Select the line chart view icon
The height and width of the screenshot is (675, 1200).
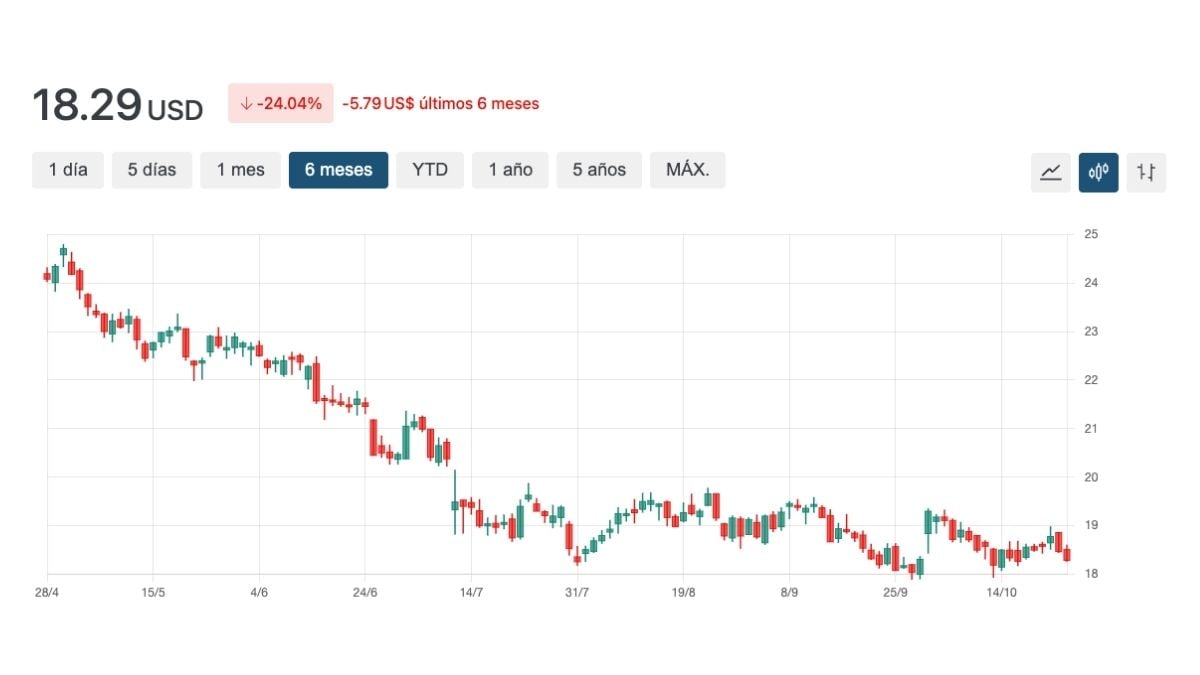pyautogui.click(x=1051, y=172)
